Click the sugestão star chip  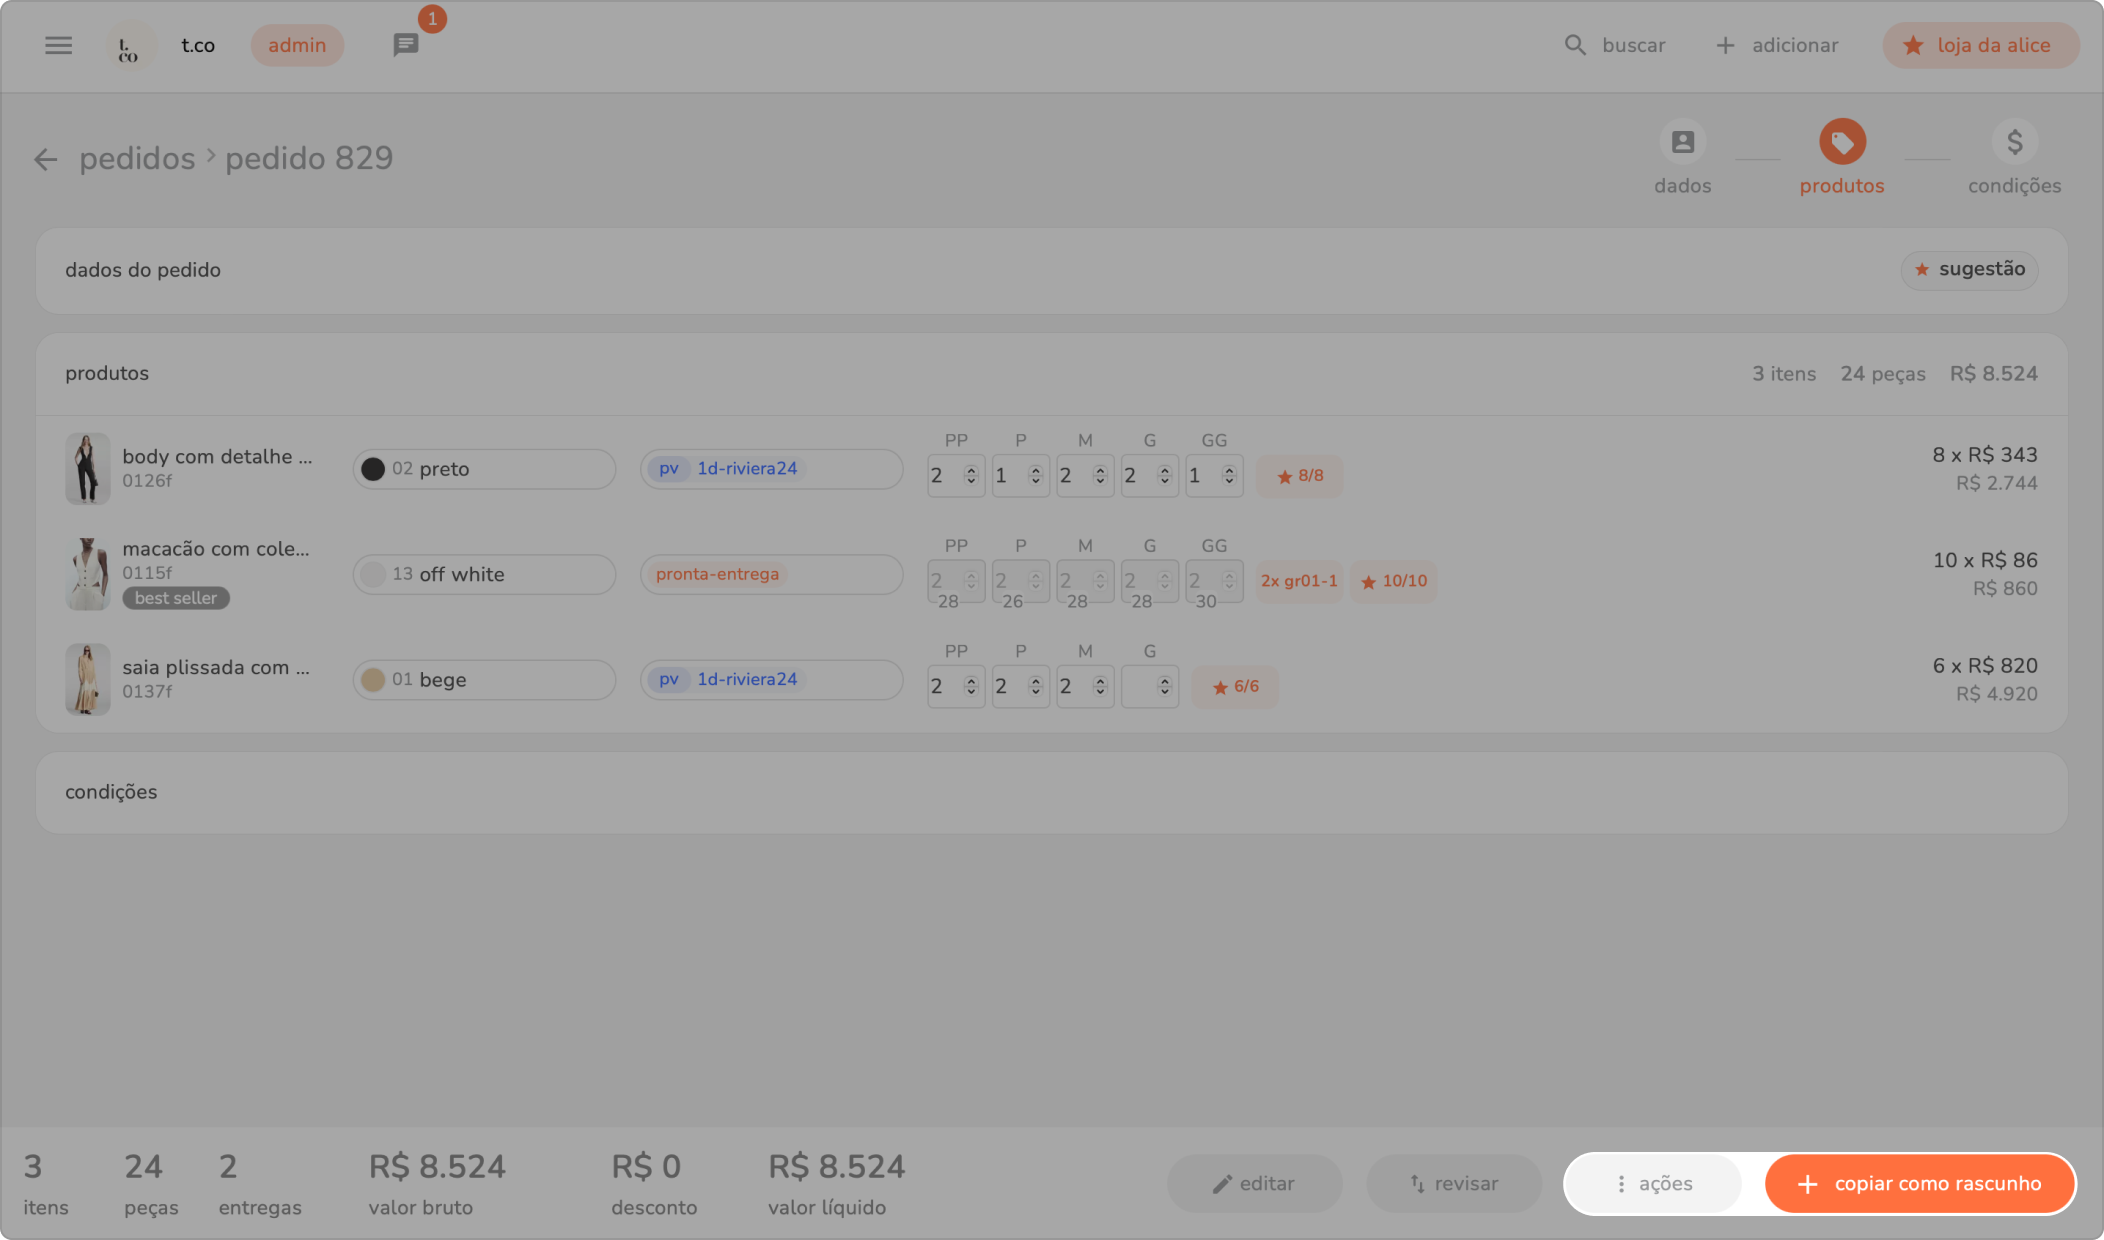click(x=1968, y=269)
